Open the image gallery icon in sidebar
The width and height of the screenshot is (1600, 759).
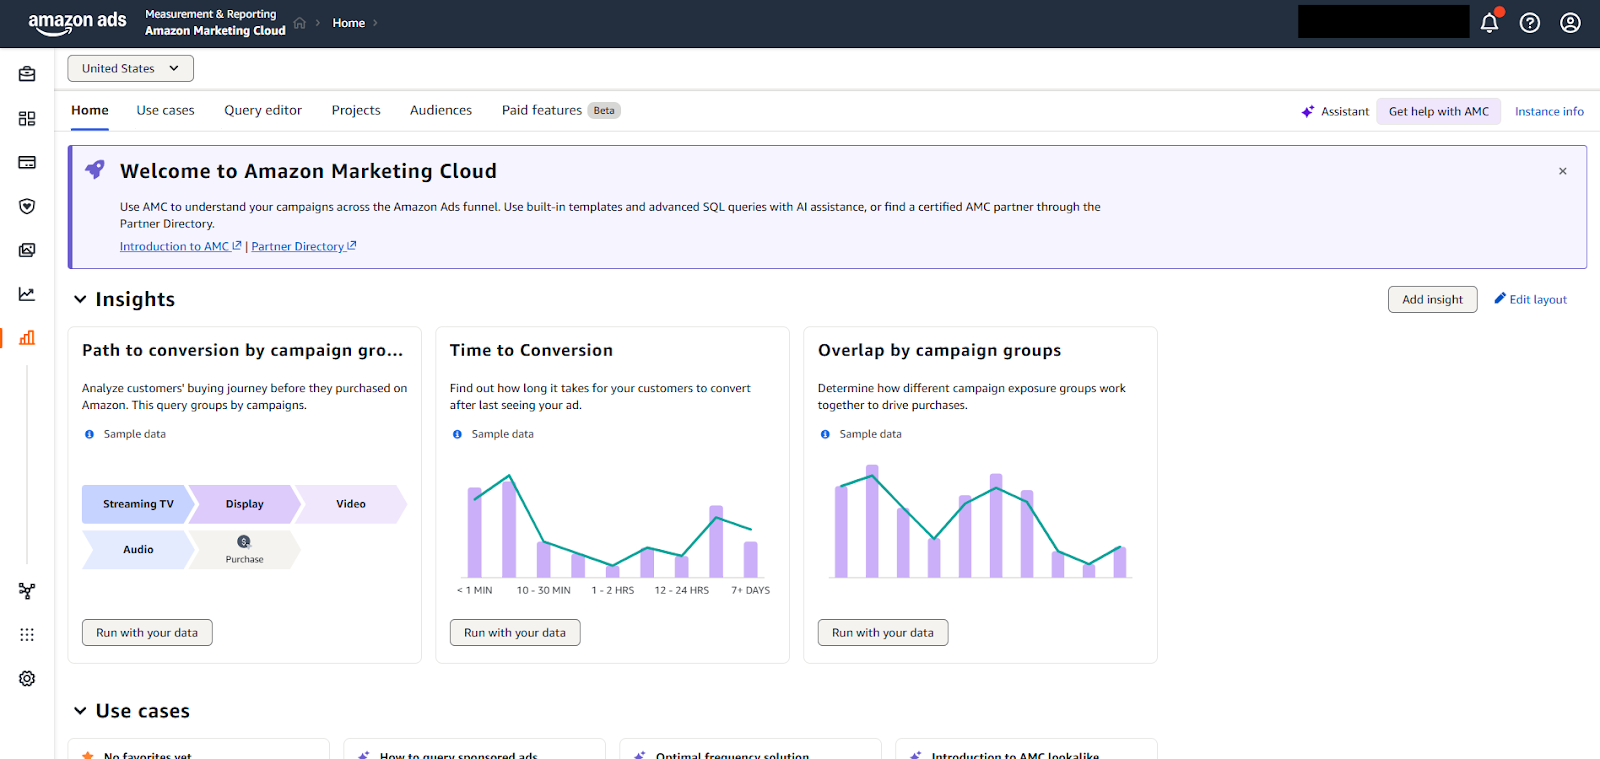[27, 250]
